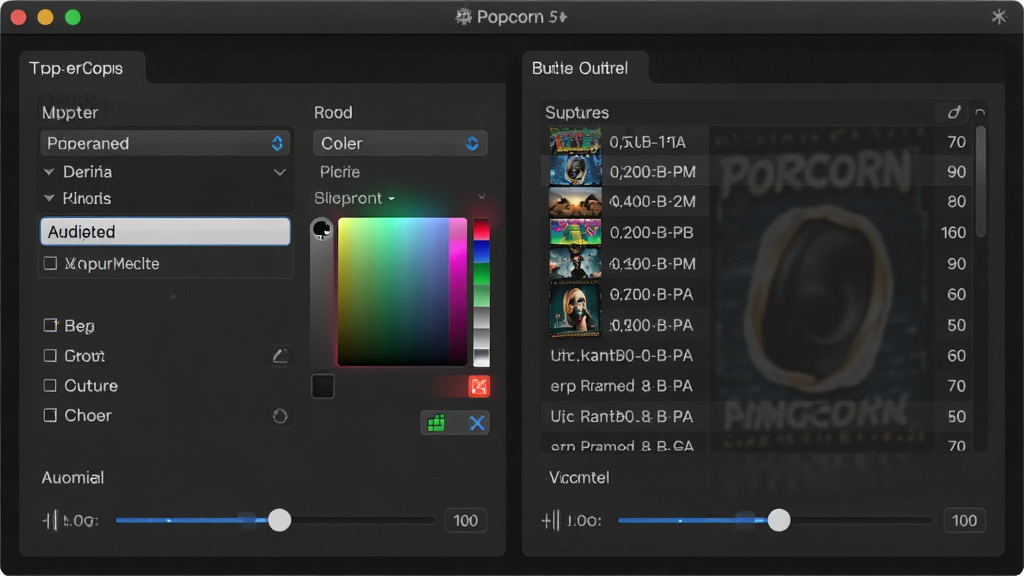Click the small chevron right of Slilepront

481,196
